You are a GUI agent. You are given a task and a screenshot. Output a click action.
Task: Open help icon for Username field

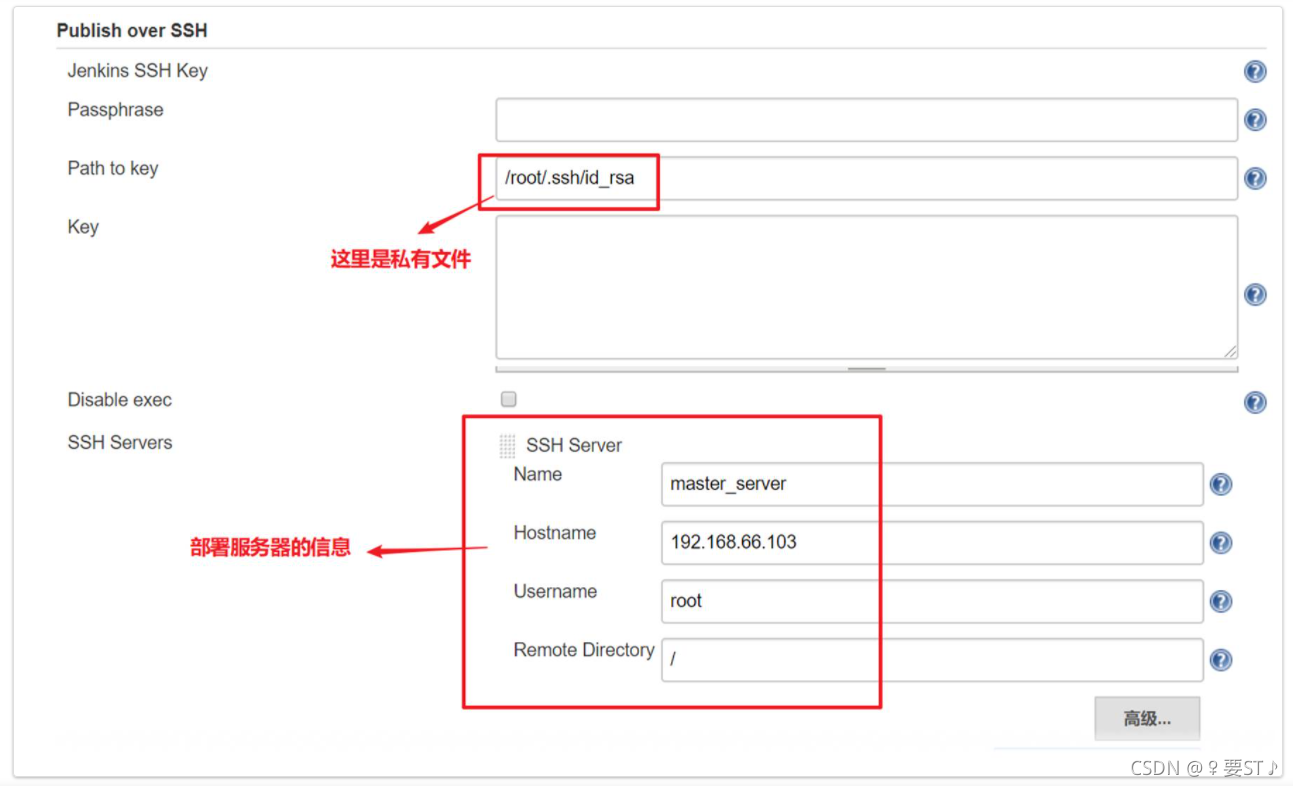[x=1220, y=602]
